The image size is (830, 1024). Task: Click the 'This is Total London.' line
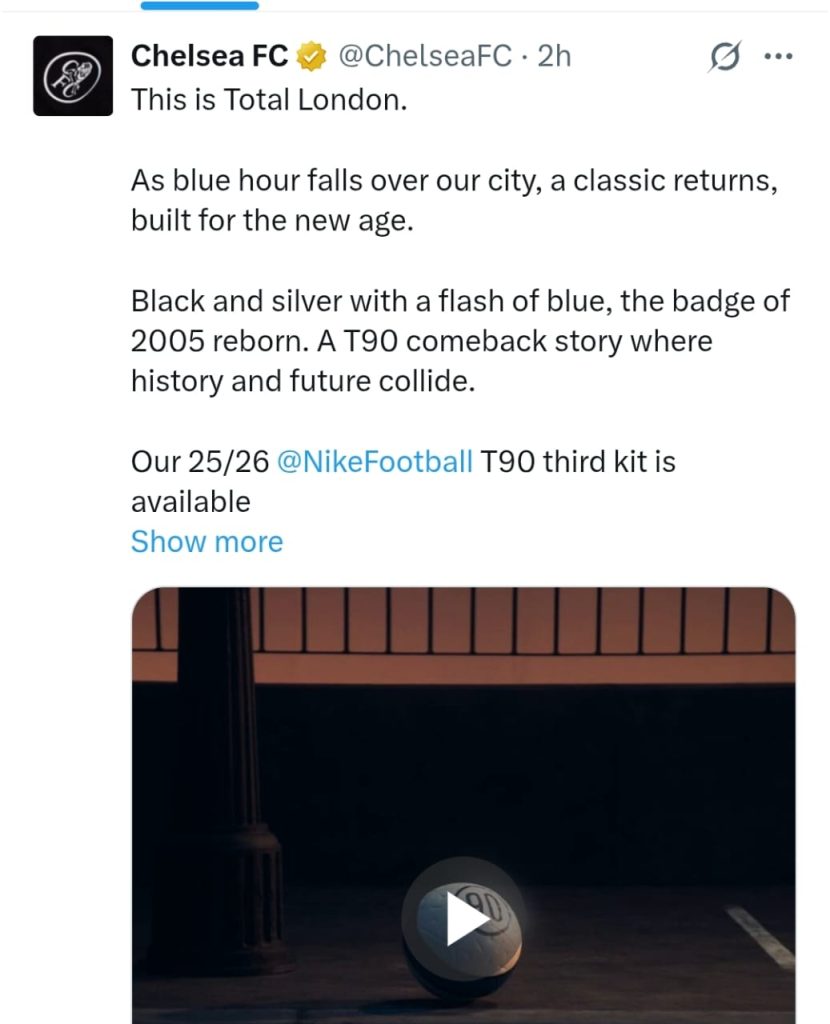[x=269, y=100]
